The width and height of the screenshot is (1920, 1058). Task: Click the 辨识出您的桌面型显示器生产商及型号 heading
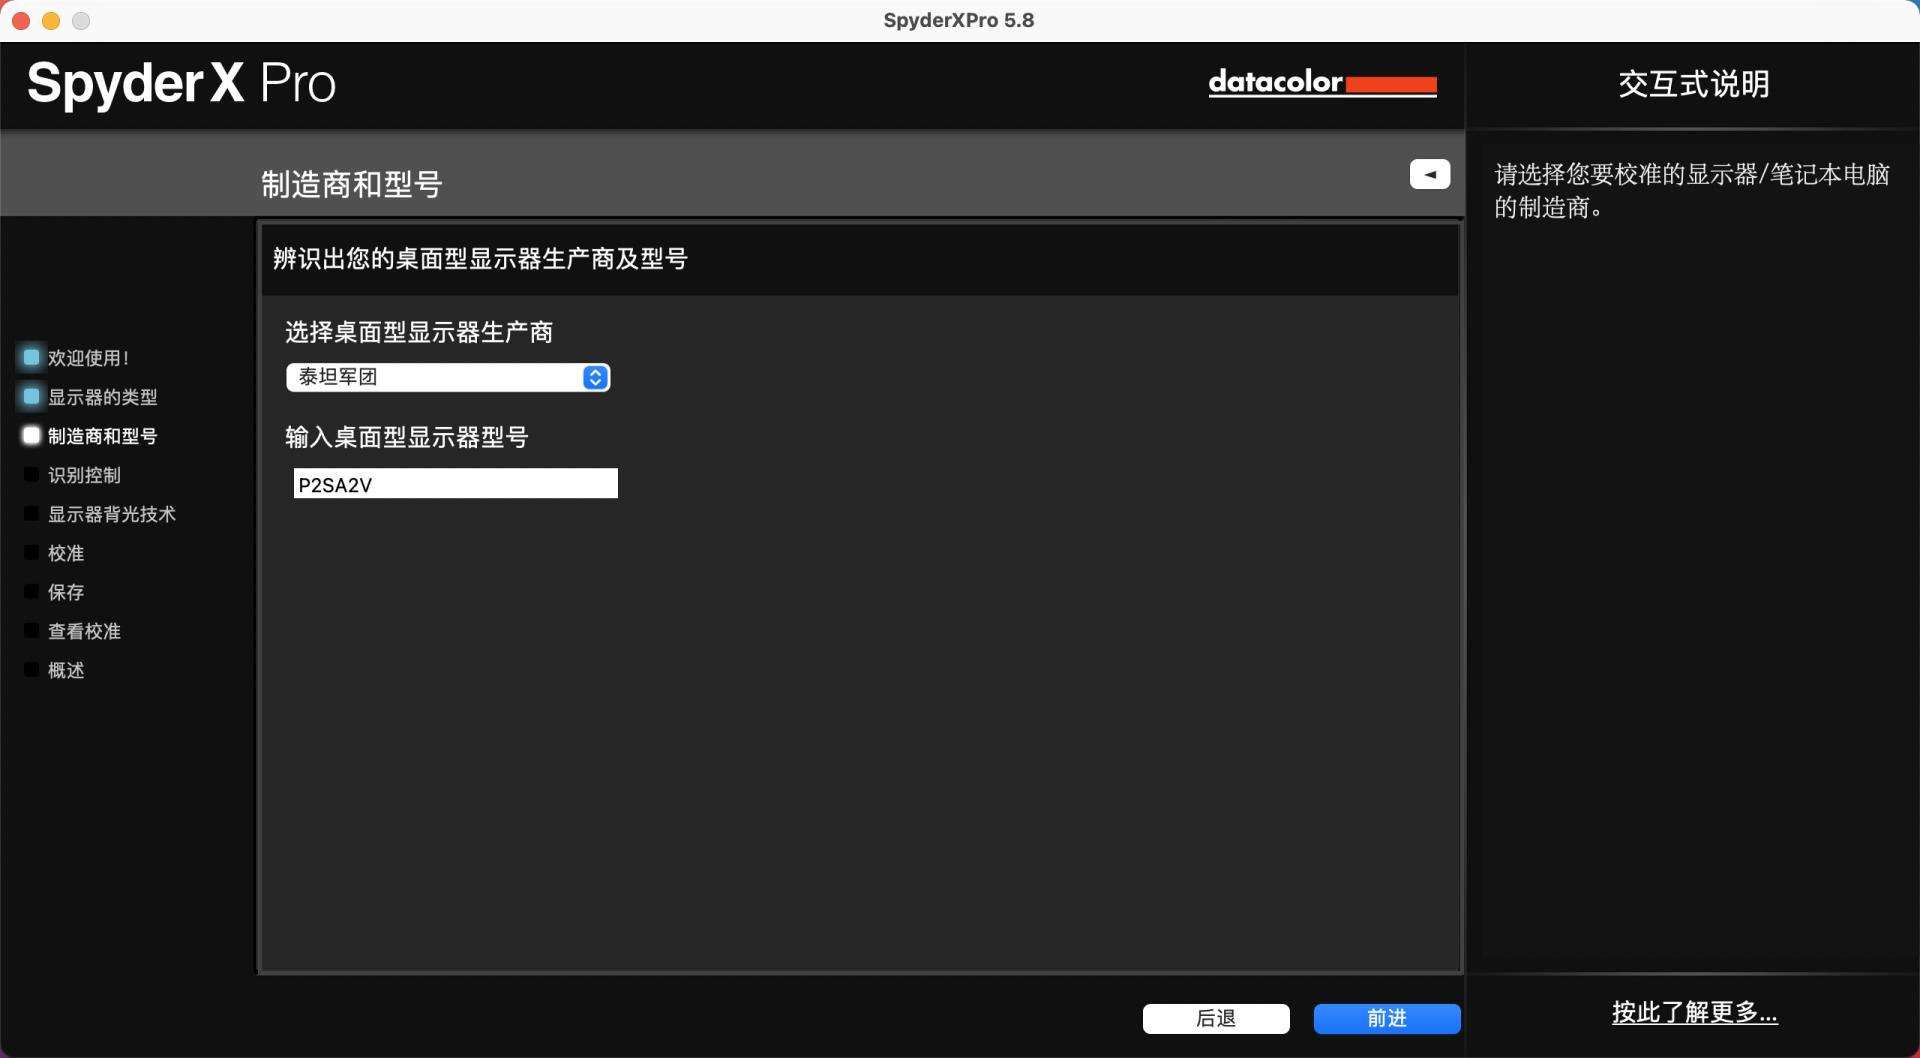click(x=480, y=259)
